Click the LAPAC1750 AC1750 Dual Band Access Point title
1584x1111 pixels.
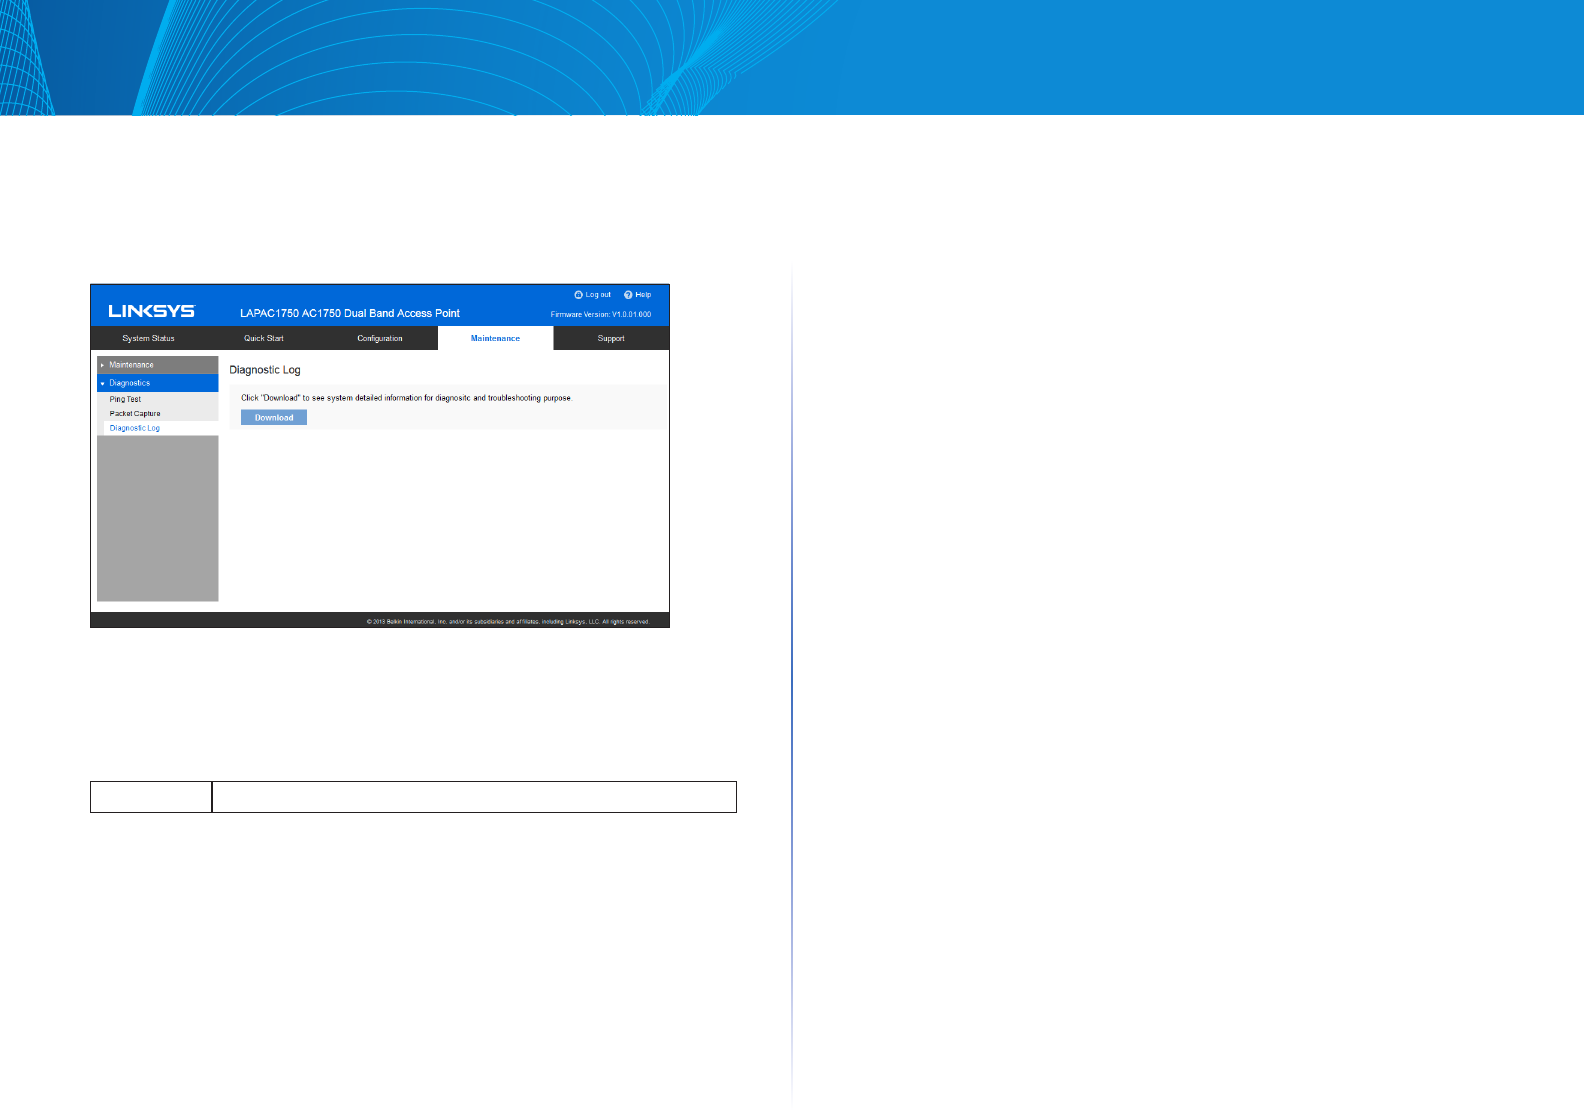[x=350, y=313]
